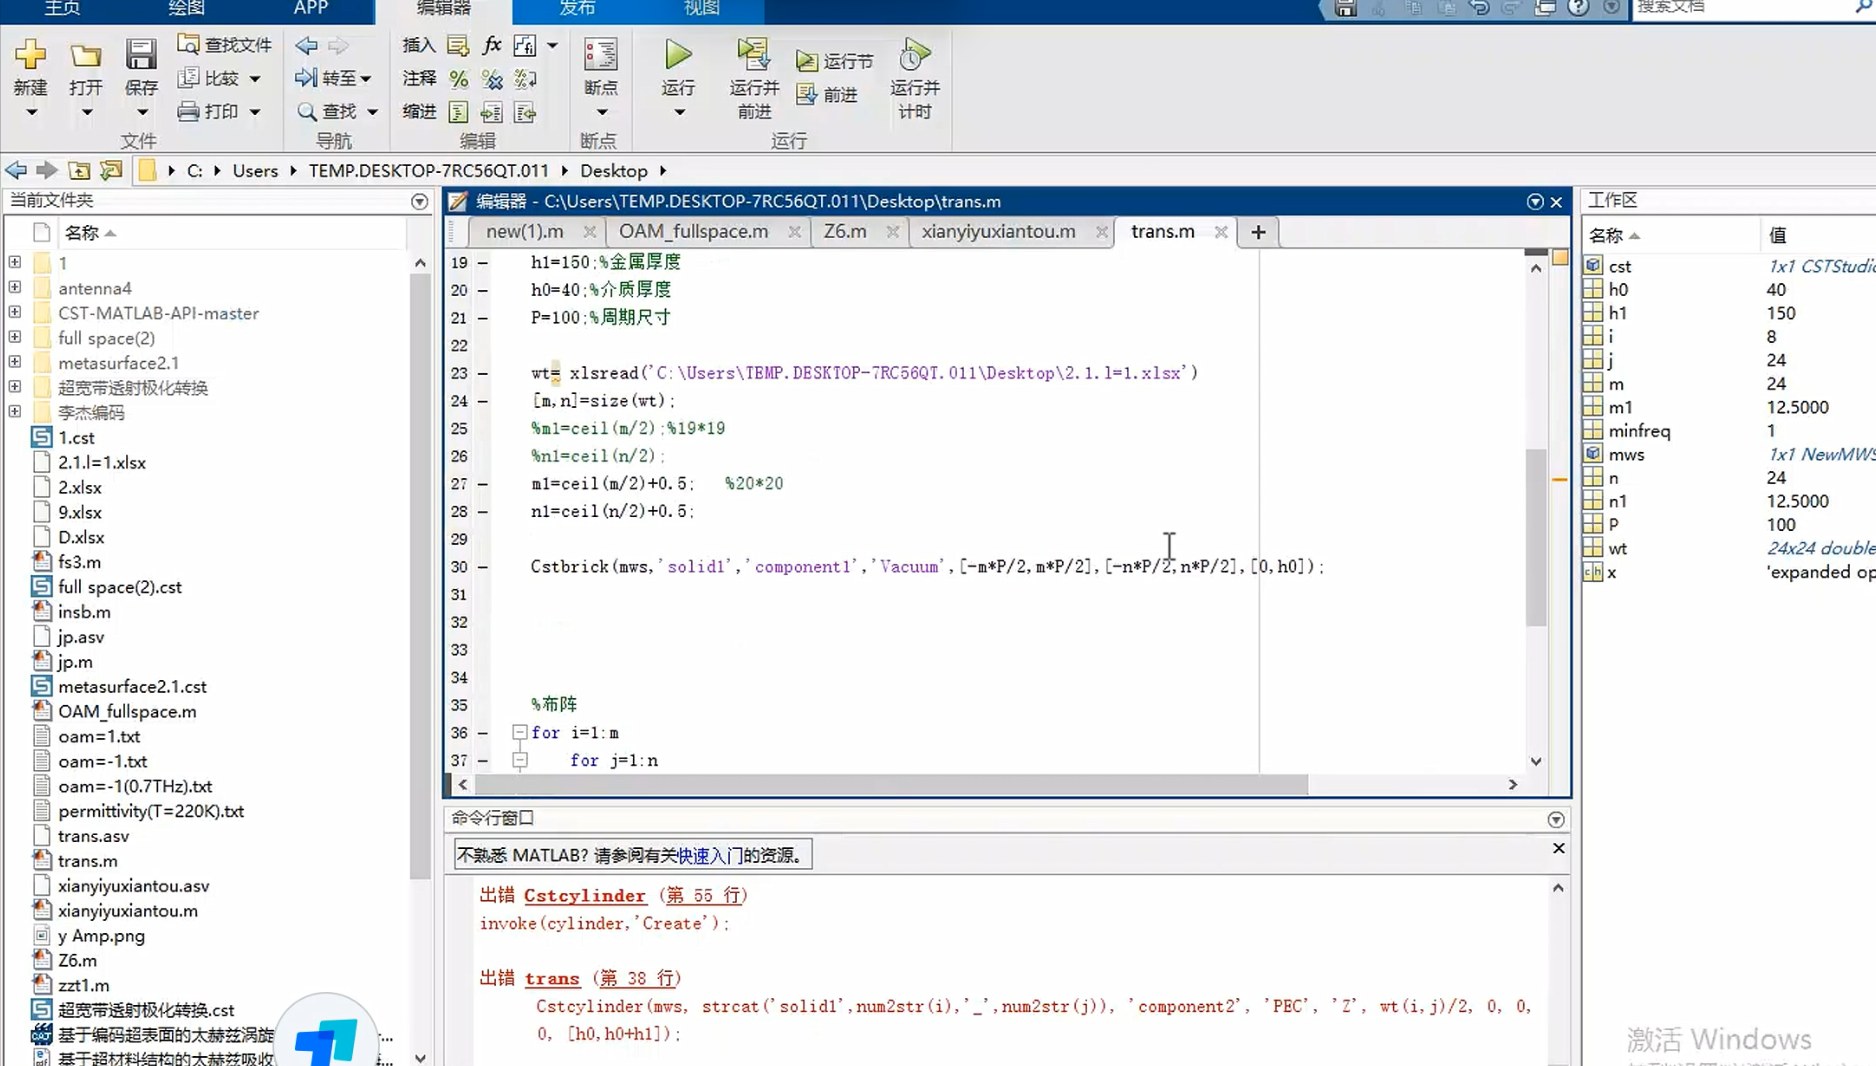This screenshot has width=1876, height=1066.
Task: Dismiss the MATLAB getting started banner
Action: click(x=1558, y=848)
